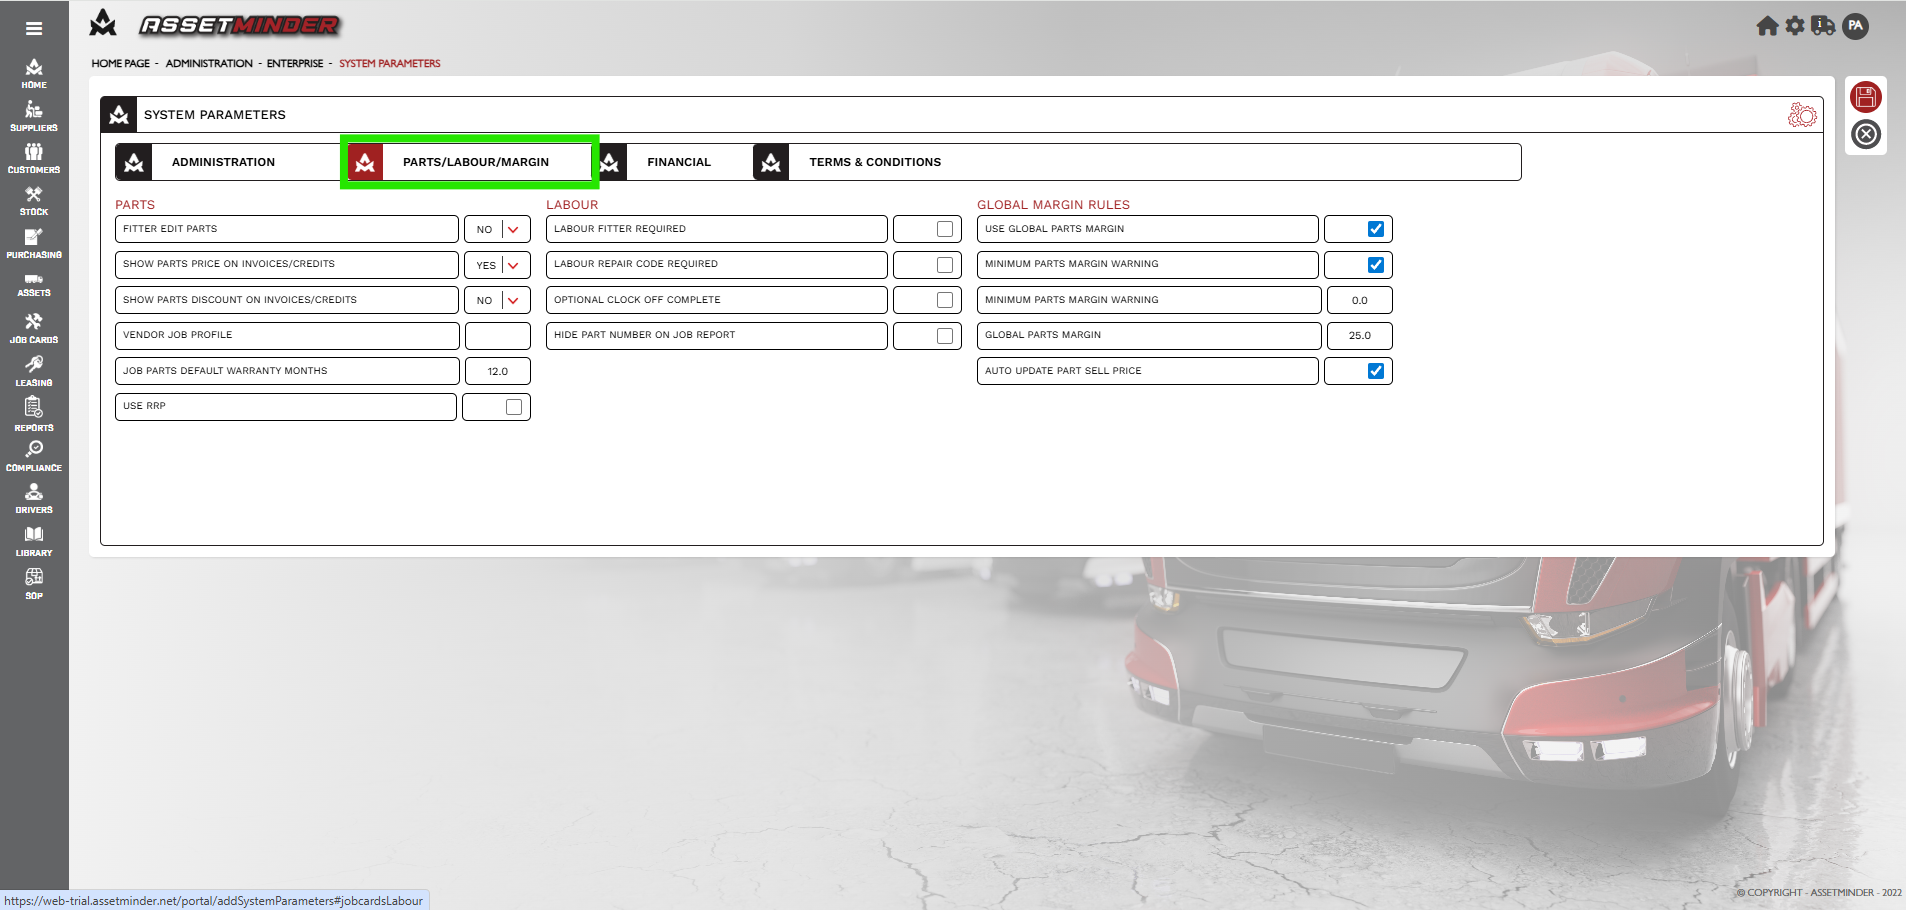Switch to the Terms & Conditions tab
1906x910 pixels.
874,162
